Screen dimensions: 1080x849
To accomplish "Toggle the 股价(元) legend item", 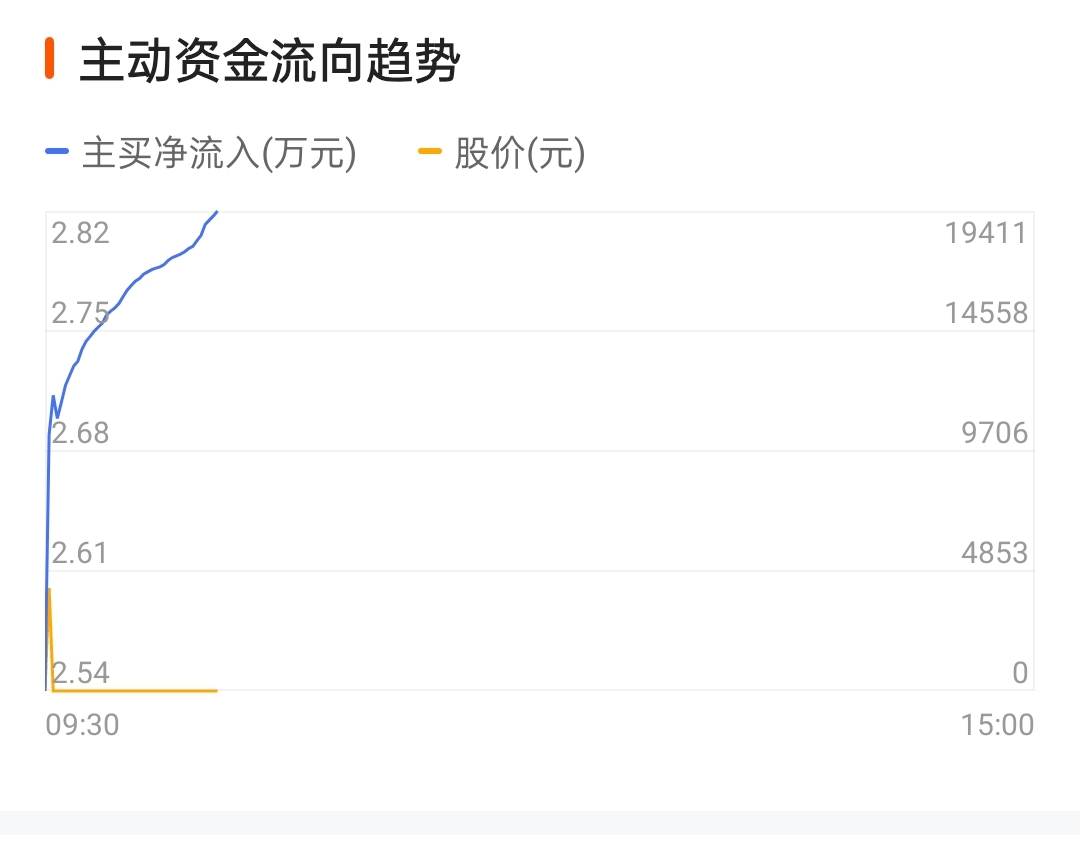I will pos(502,152).
